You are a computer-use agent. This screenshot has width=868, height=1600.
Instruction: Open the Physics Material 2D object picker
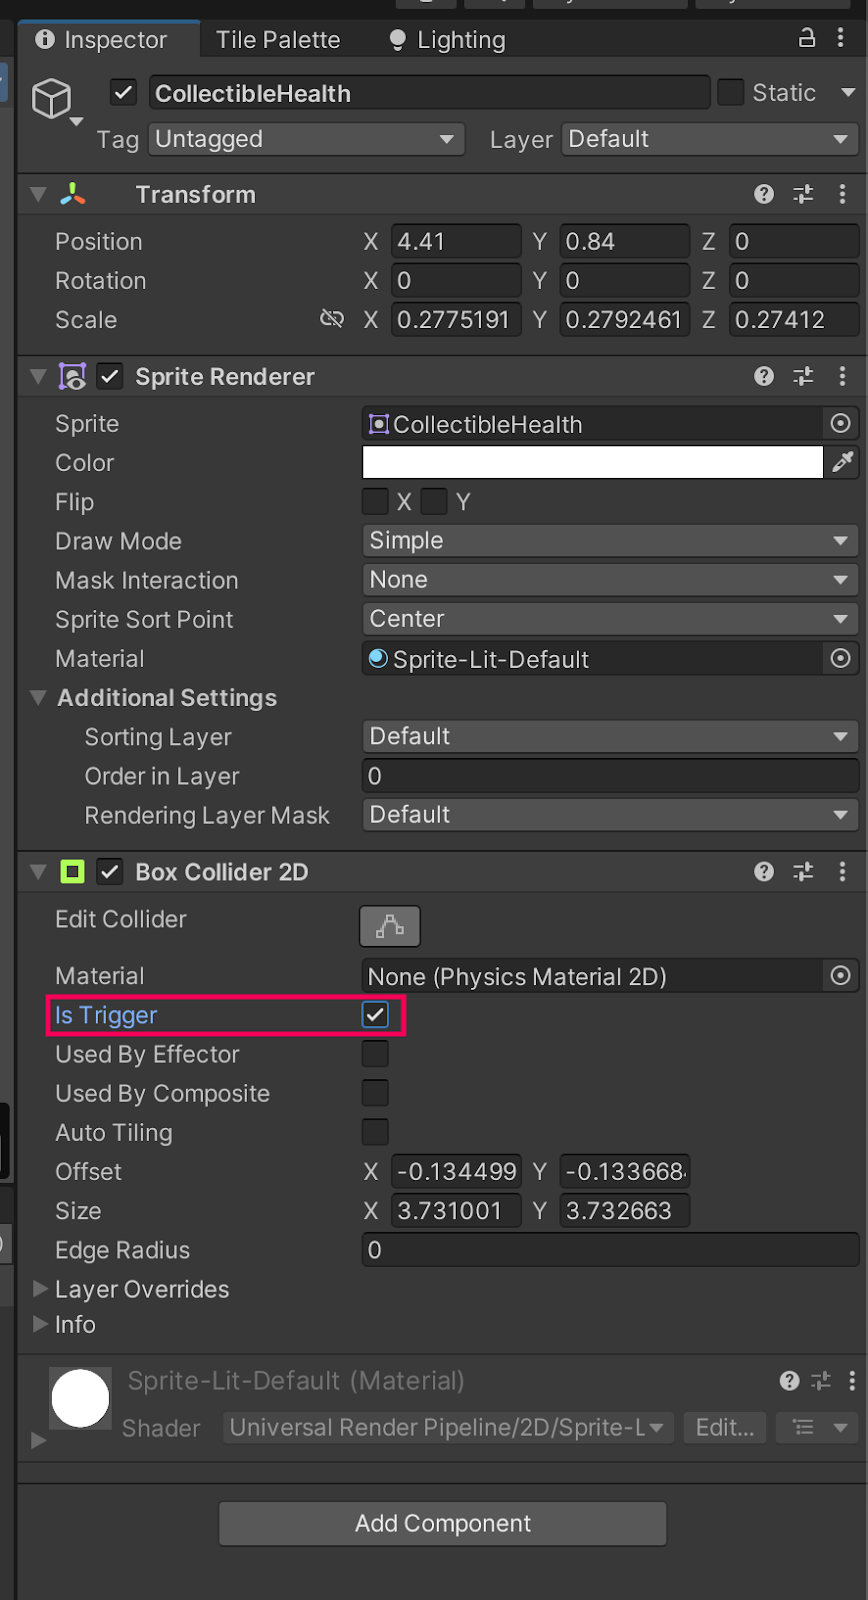point(840,975)
